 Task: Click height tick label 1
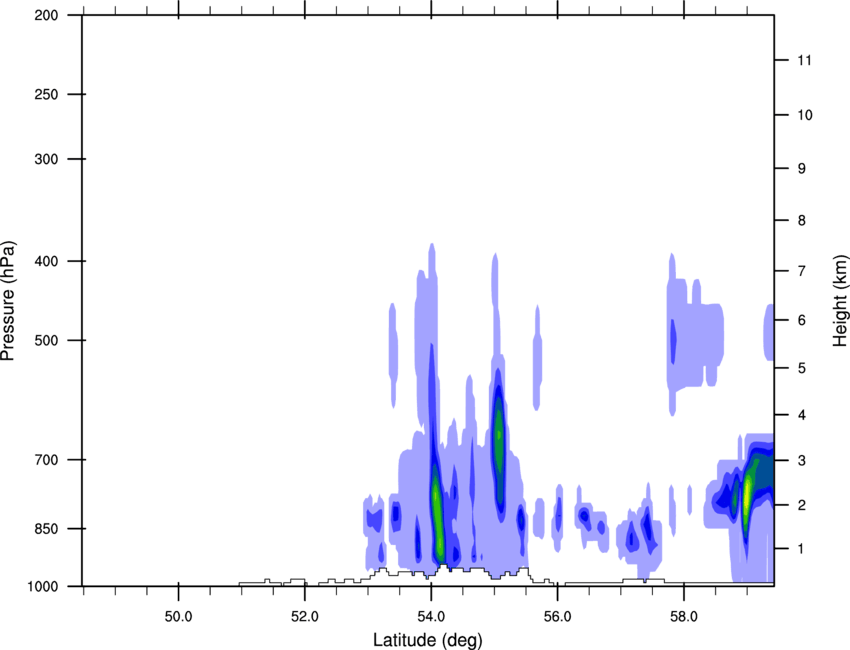click(801, 549)
